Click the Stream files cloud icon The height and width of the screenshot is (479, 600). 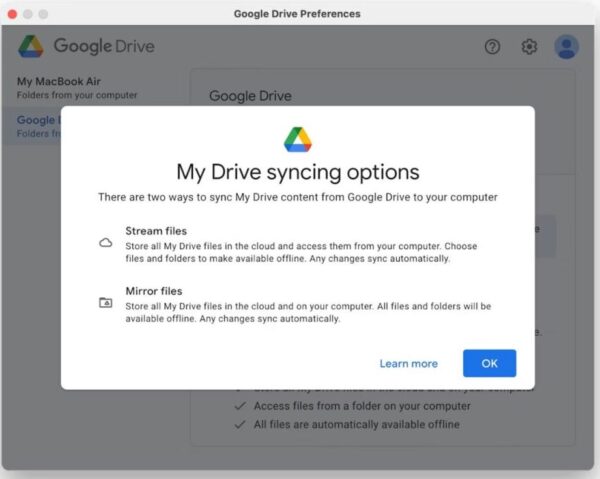[106, 243]
